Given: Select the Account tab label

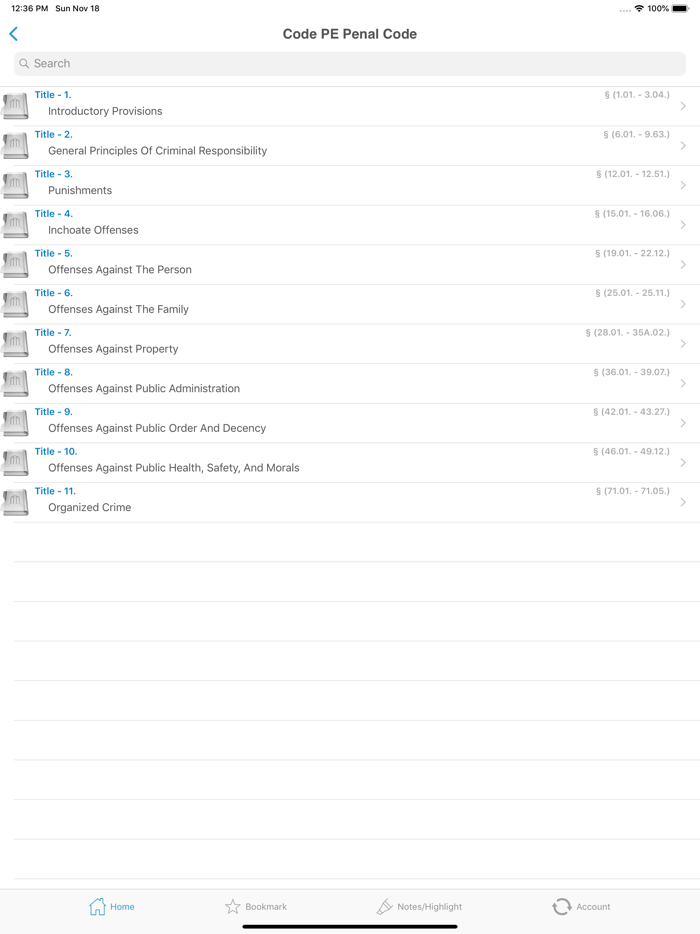Looking at the screenshot, I should pos(593,907).
